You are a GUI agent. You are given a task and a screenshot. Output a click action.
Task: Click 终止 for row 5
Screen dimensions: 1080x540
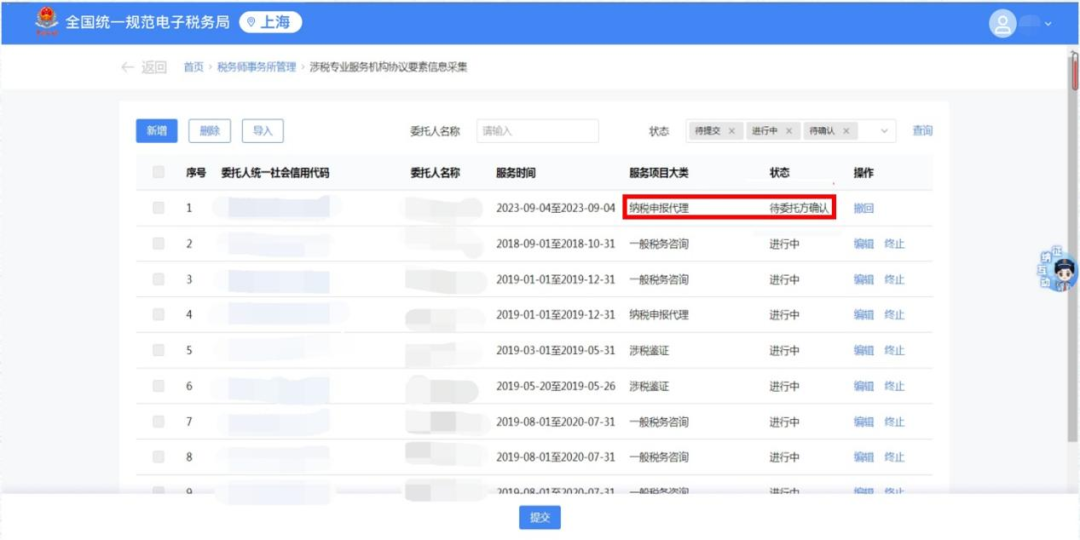point(894,350)
